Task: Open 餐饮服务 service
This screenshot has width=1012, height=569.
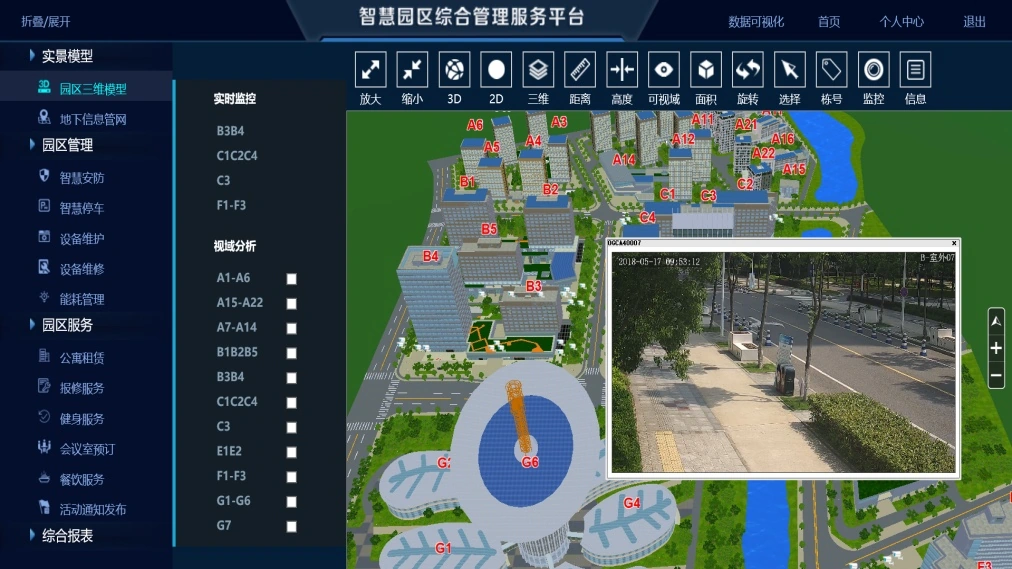Action: pyautogui.click(x=82, y=480)
